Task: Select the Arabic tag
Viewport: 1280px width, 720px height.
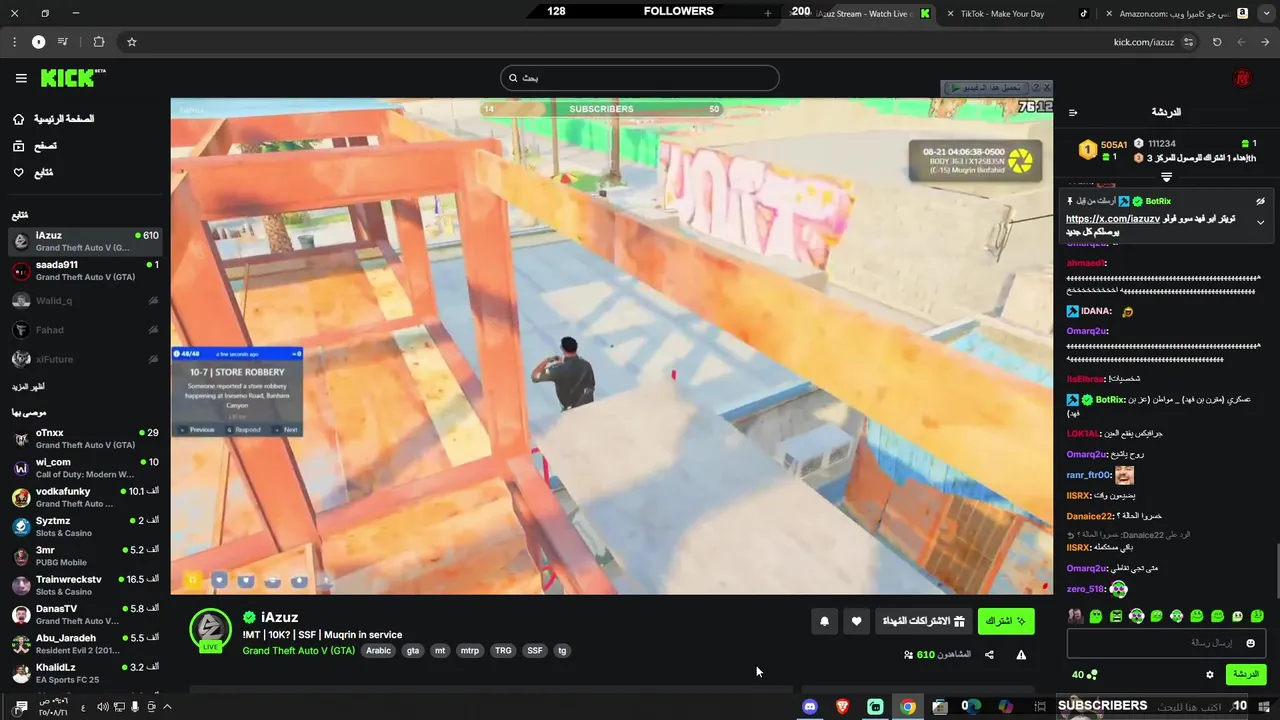Action: coord(378,650)
